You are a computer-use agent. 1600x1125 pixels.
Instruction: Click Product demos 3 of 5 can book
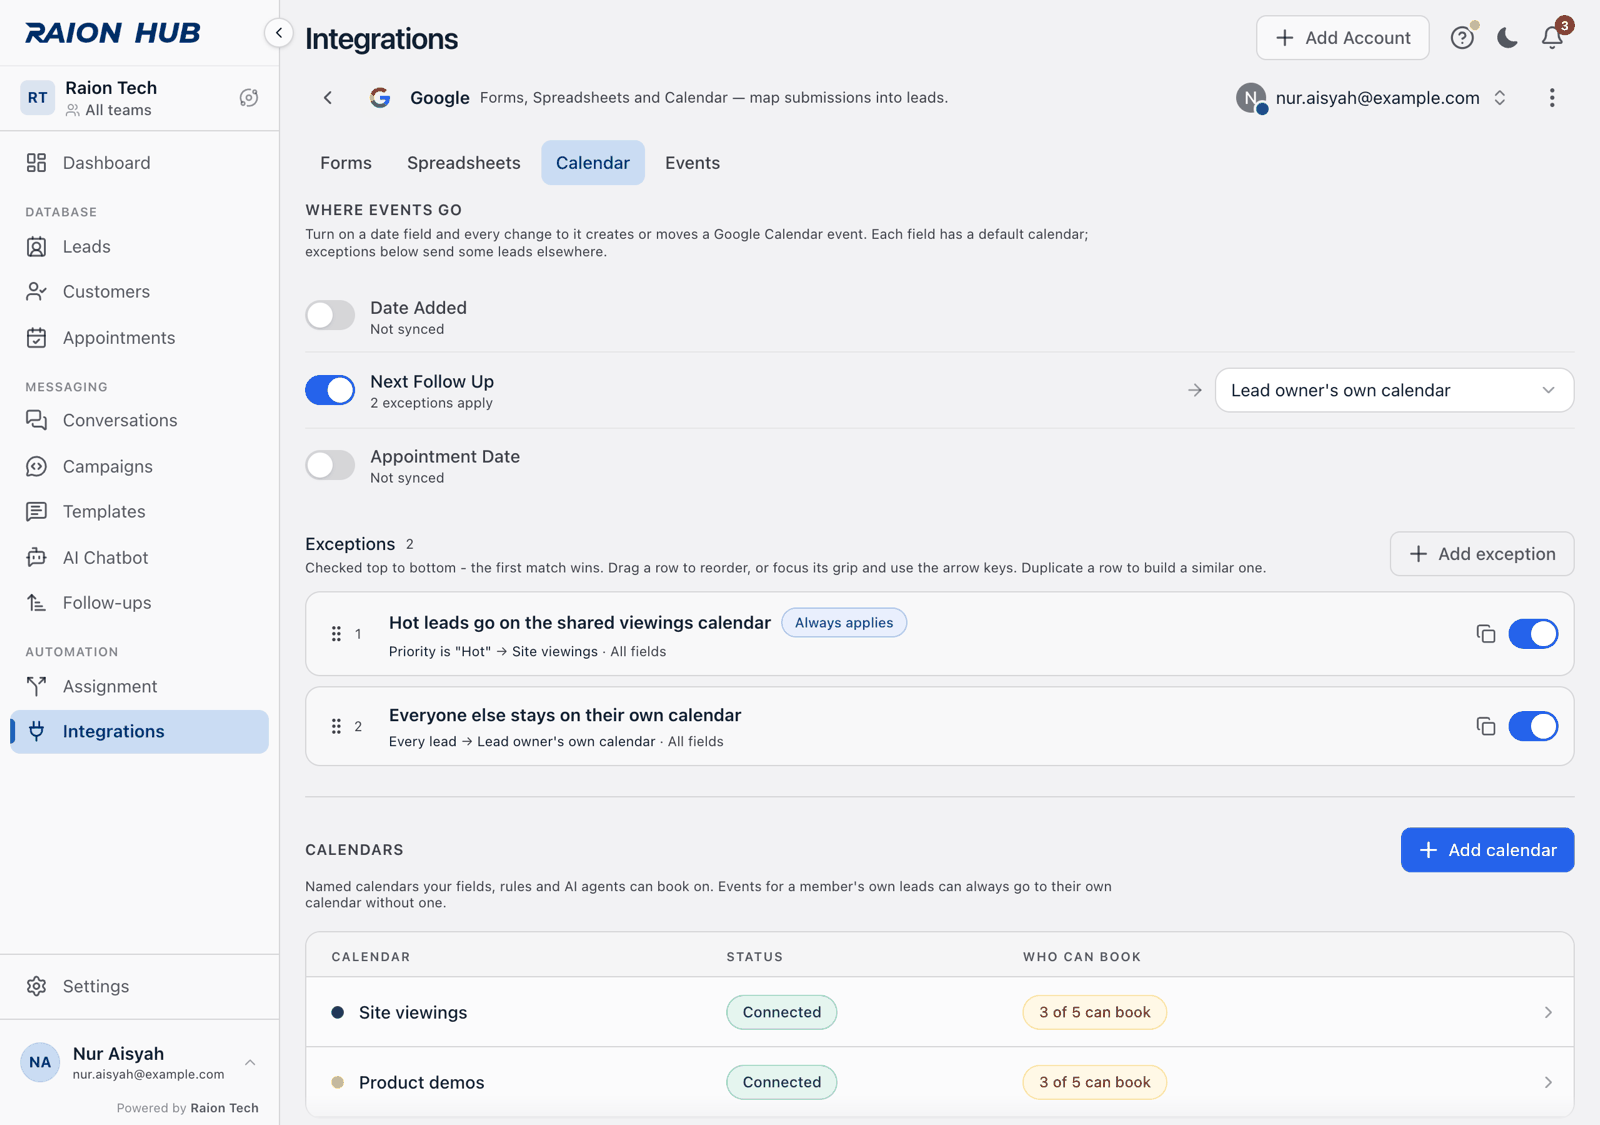1095,1083
